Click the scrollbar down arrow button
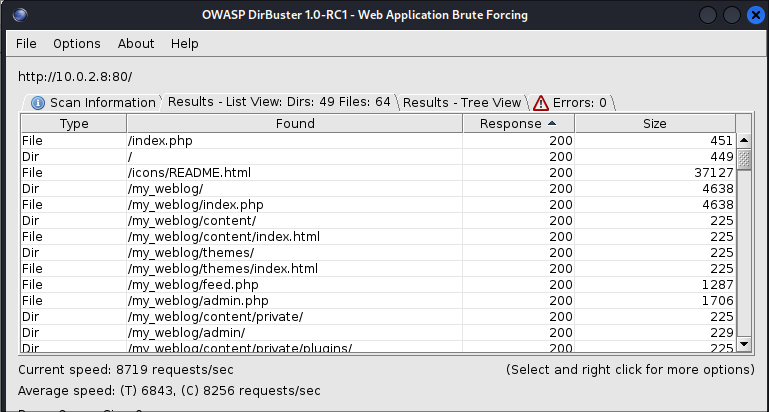 [743, 344]
